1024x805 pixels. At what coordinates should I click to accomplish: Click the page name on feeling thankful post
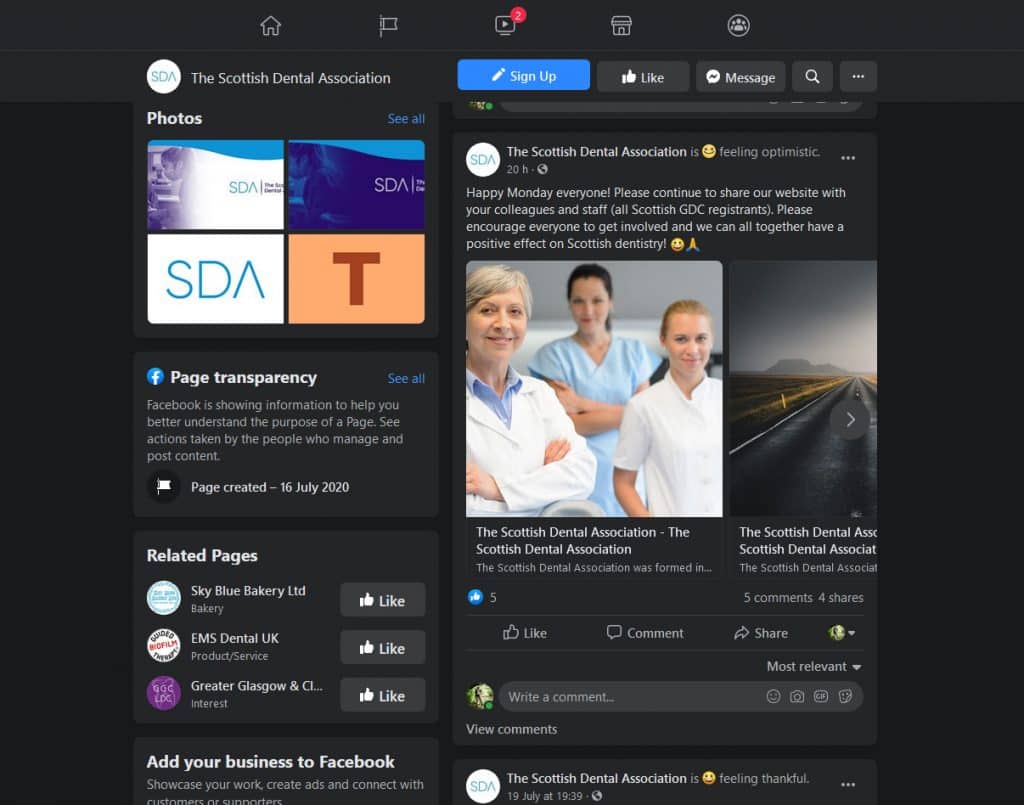pyautogui.click(x=596, y=778)
